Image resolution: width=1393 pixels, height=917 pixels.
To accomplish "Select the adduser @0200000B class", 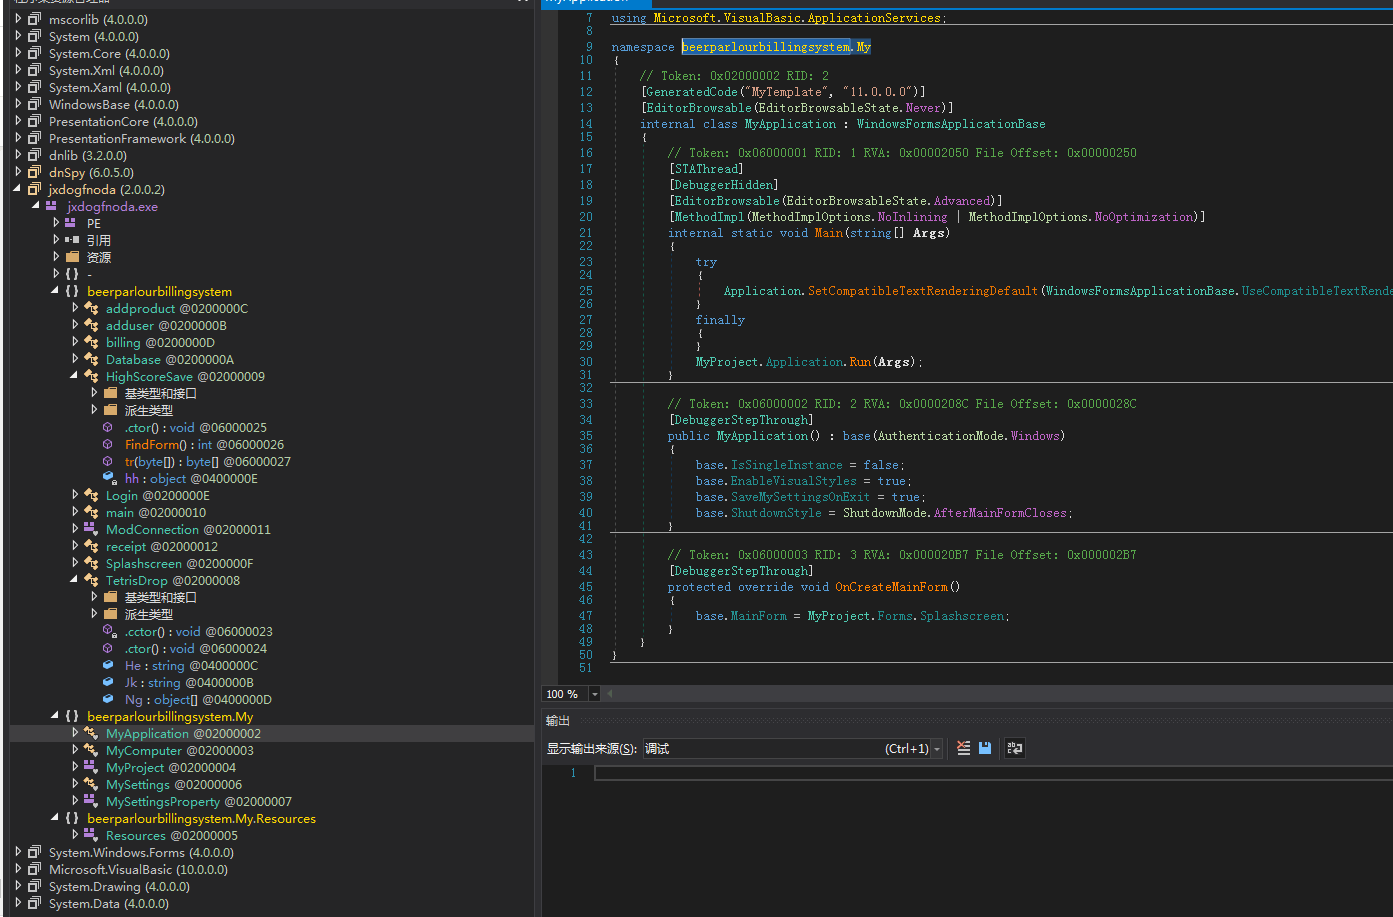I will click(166, 325).
